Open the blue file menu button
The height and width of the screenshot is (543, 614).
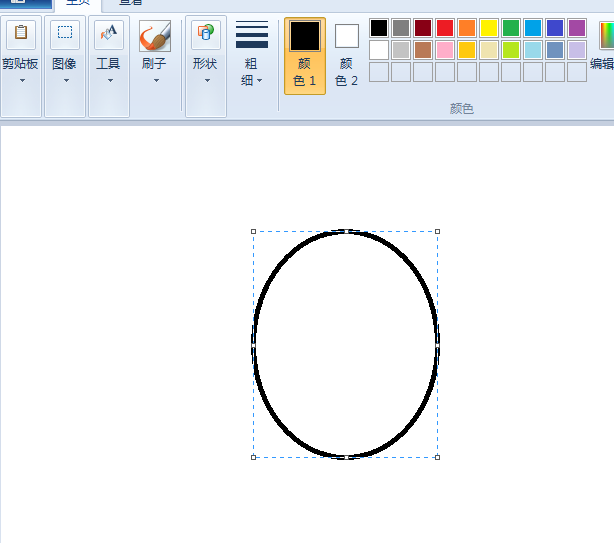(26, 4)
